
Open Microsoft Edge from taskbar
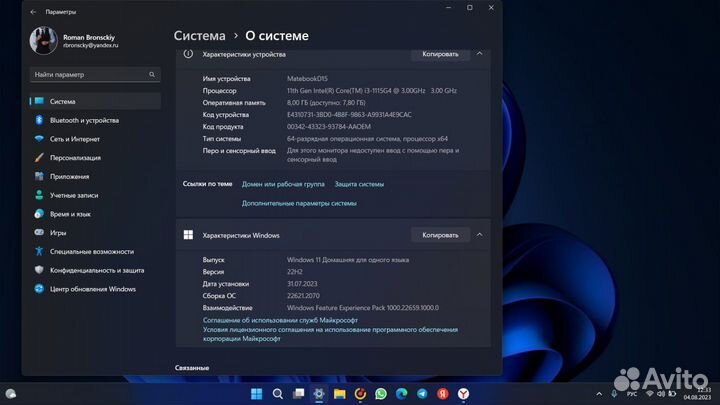pyautogui.click(x=401, y=394)
